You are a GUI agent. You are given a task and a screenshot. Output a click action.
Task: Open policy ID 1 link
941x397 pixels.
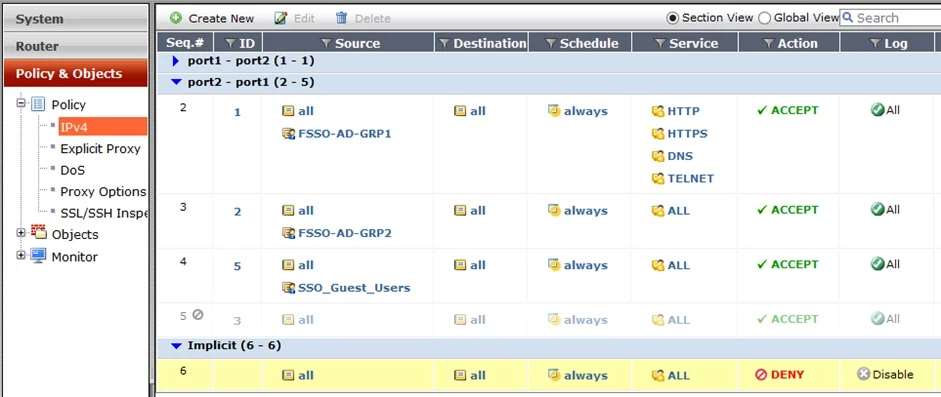click(238, 112)
